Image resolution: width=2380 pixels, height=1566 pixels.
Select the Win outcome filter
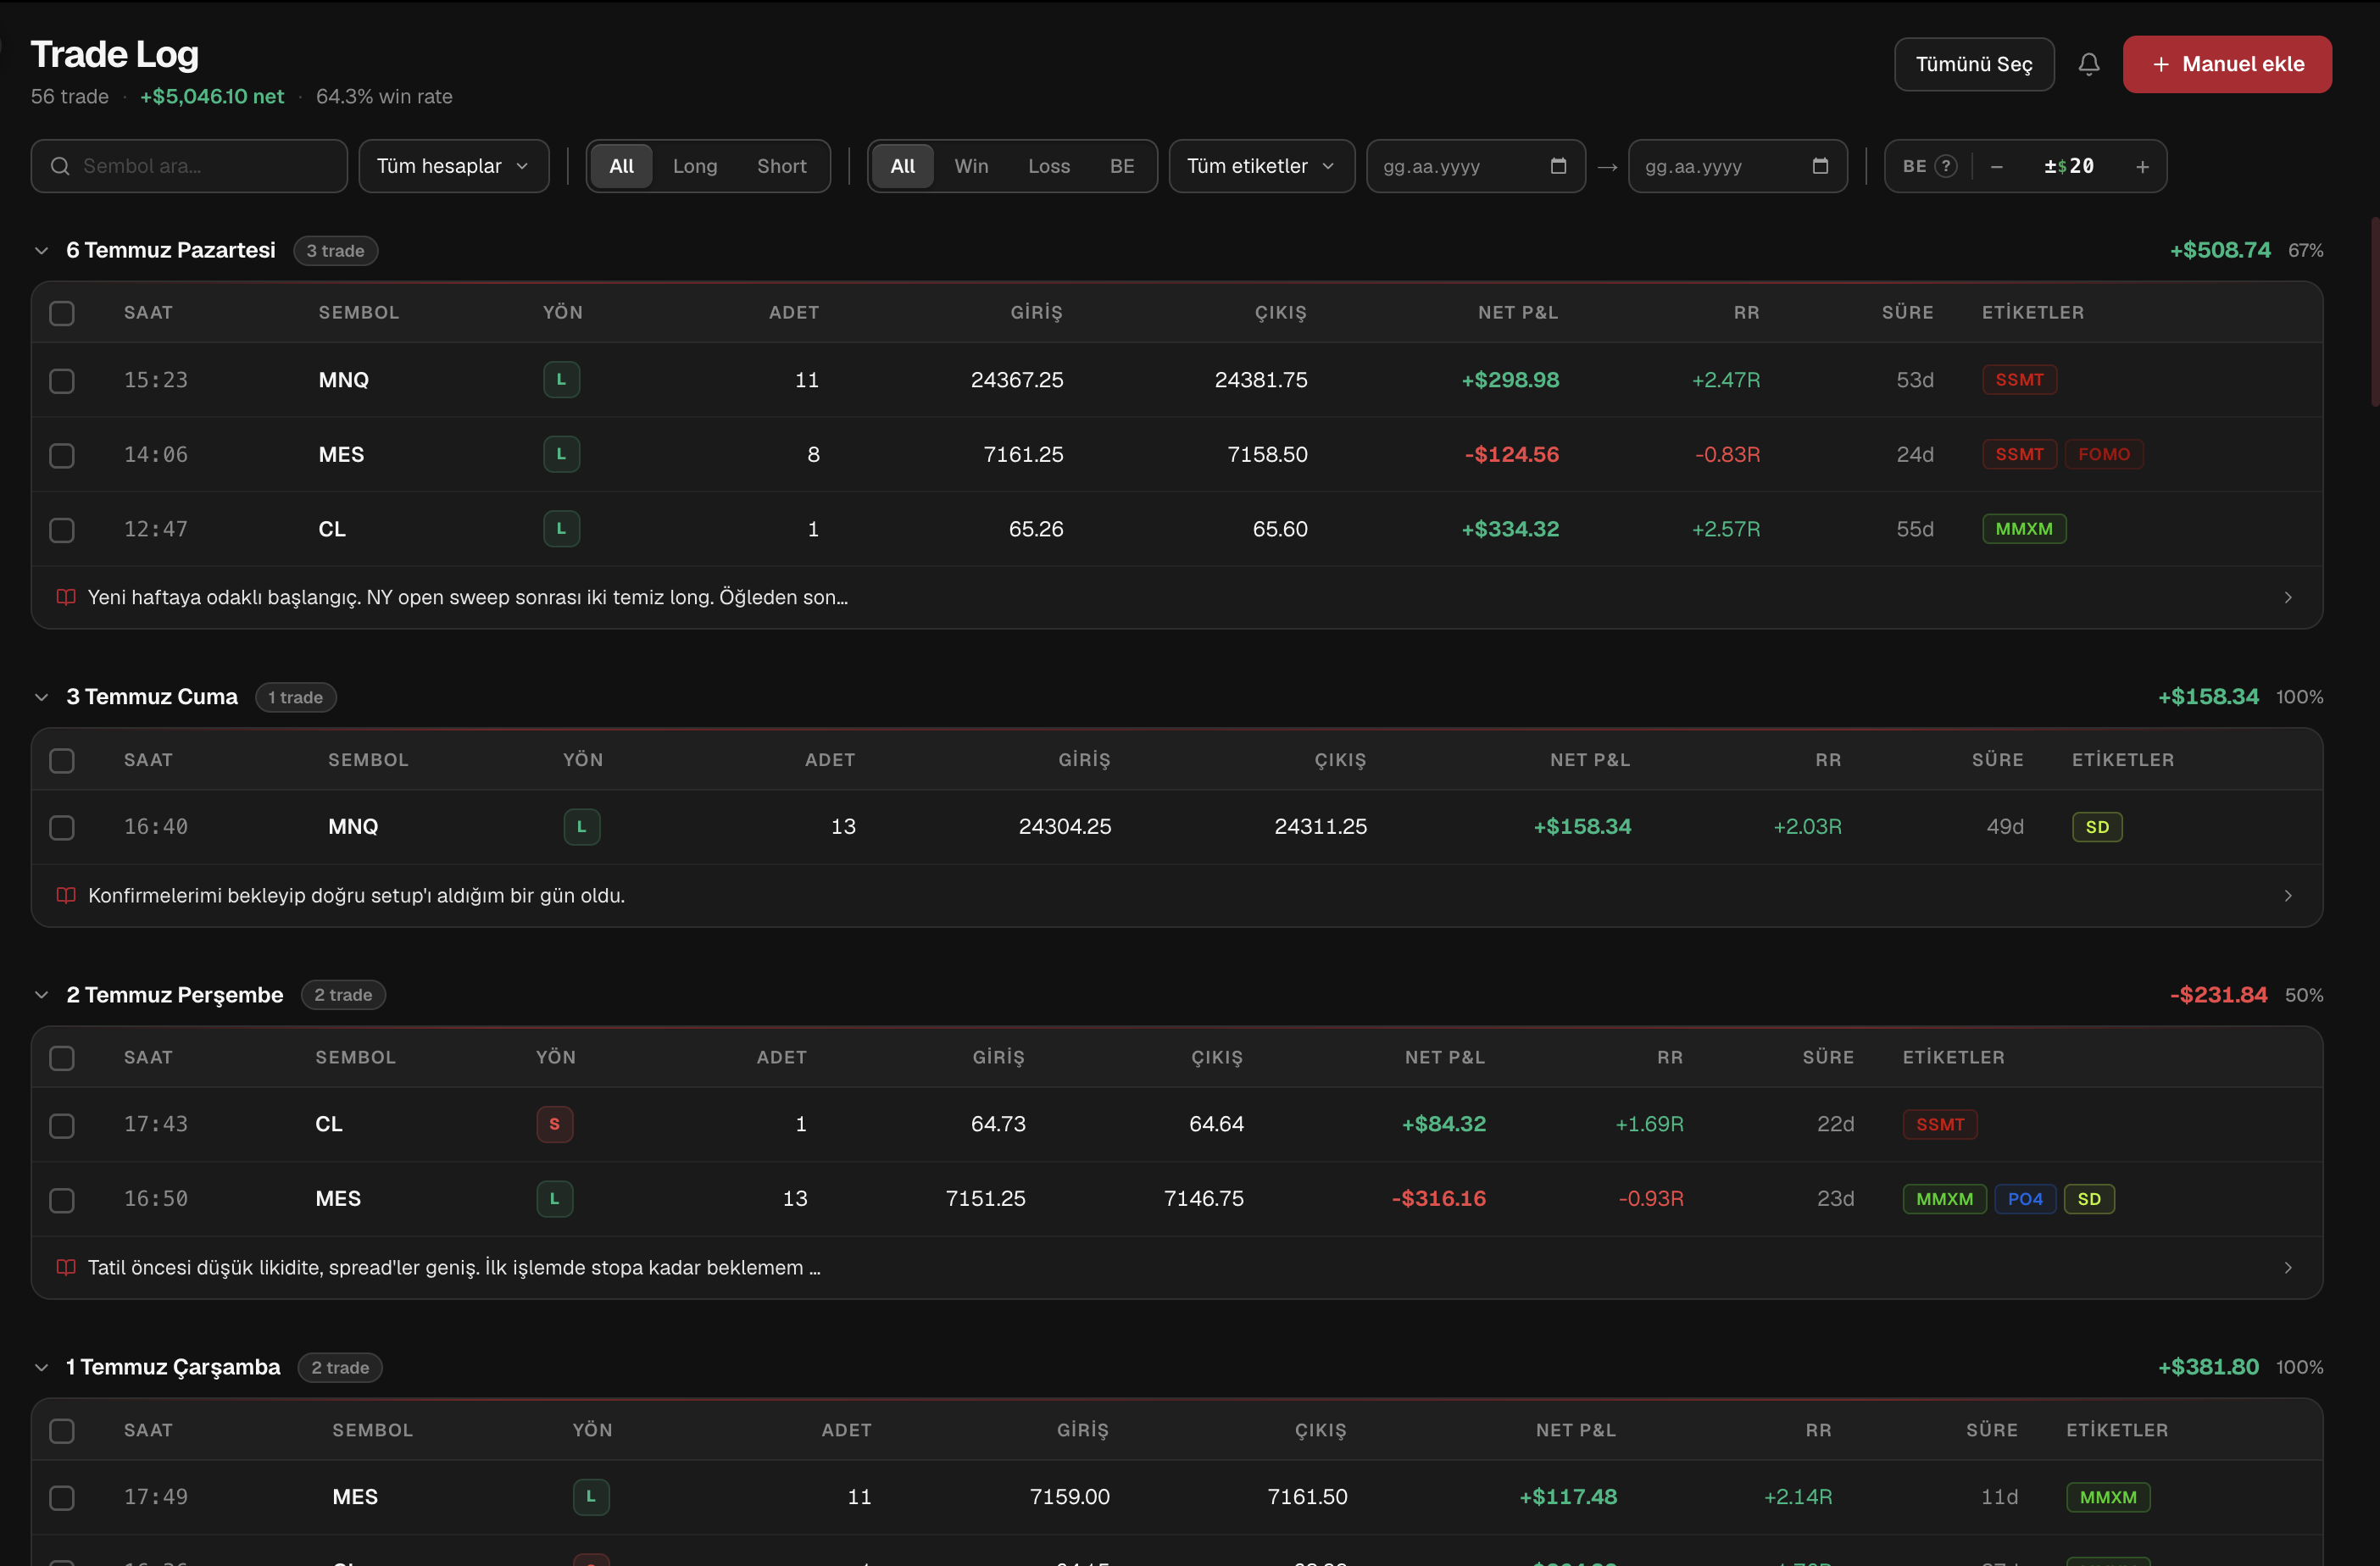tap(971, 166)
